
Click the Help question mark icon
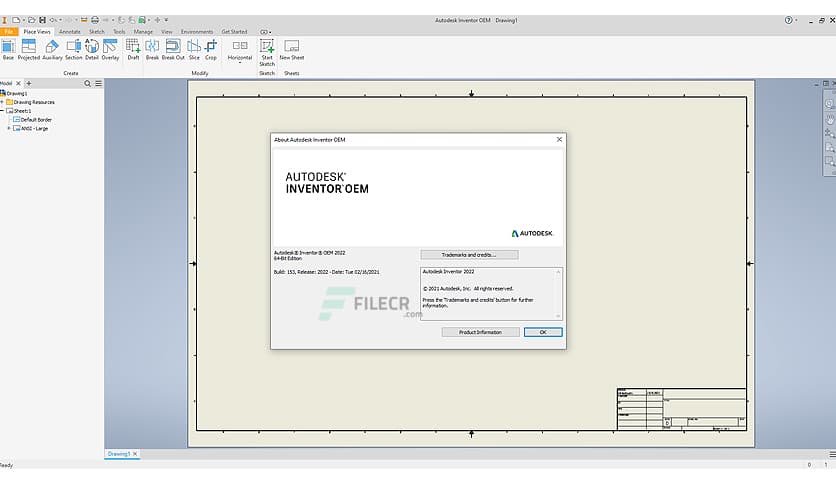[x=789, y=20]
